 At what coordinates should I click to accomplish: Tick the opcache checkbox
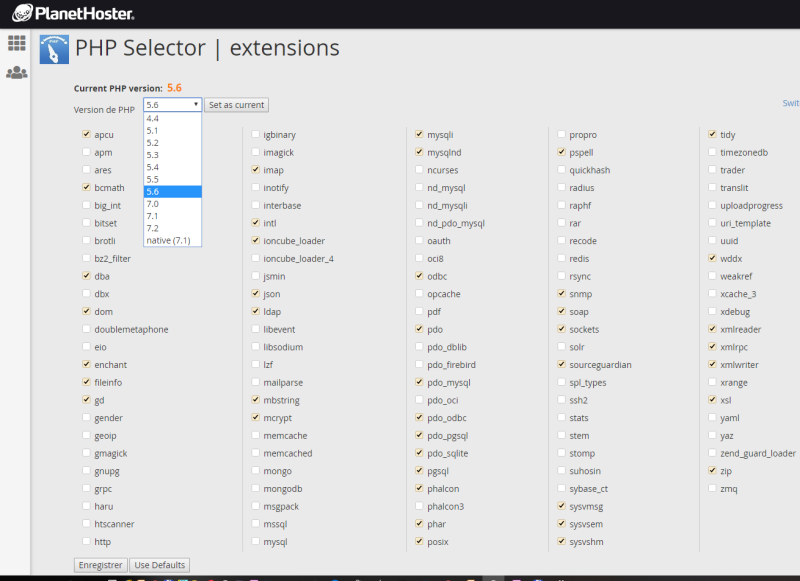coord(419,293)
